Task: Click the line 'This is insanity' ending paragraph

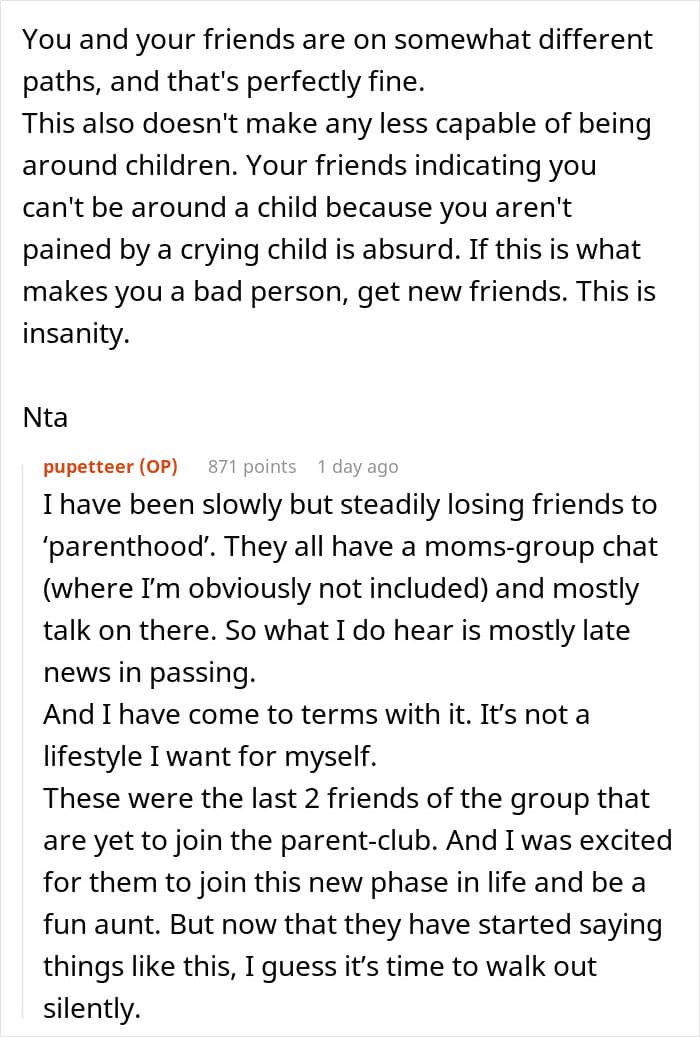Action: (x=75, y=333)
